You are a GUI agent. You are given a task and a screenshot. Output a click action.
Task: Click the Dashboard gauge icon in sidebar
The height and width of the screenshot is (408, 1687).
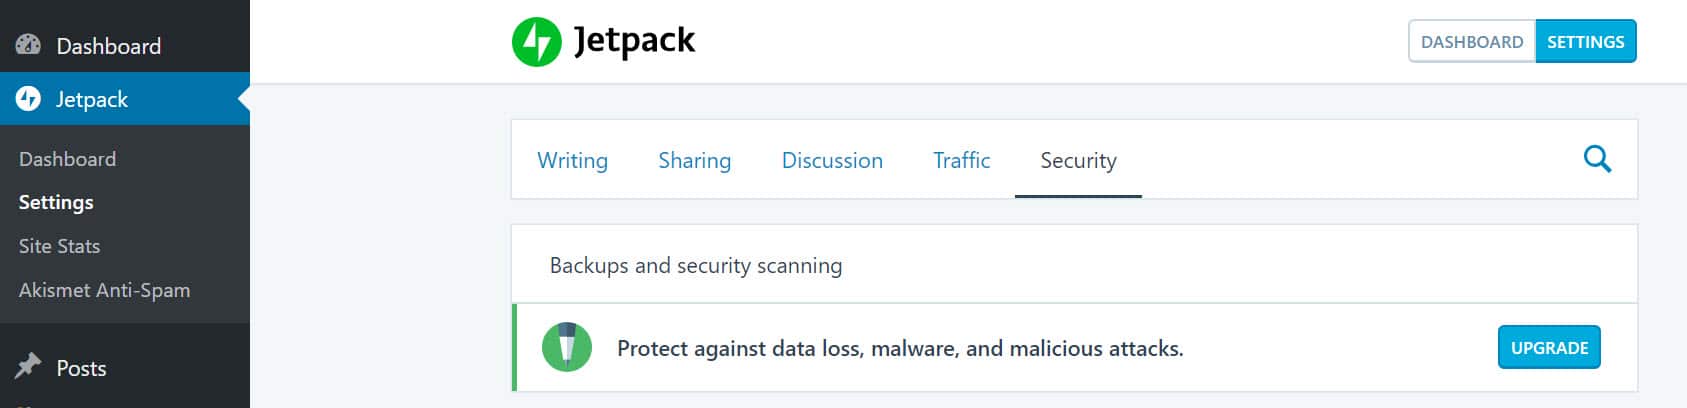coord(29,45)
